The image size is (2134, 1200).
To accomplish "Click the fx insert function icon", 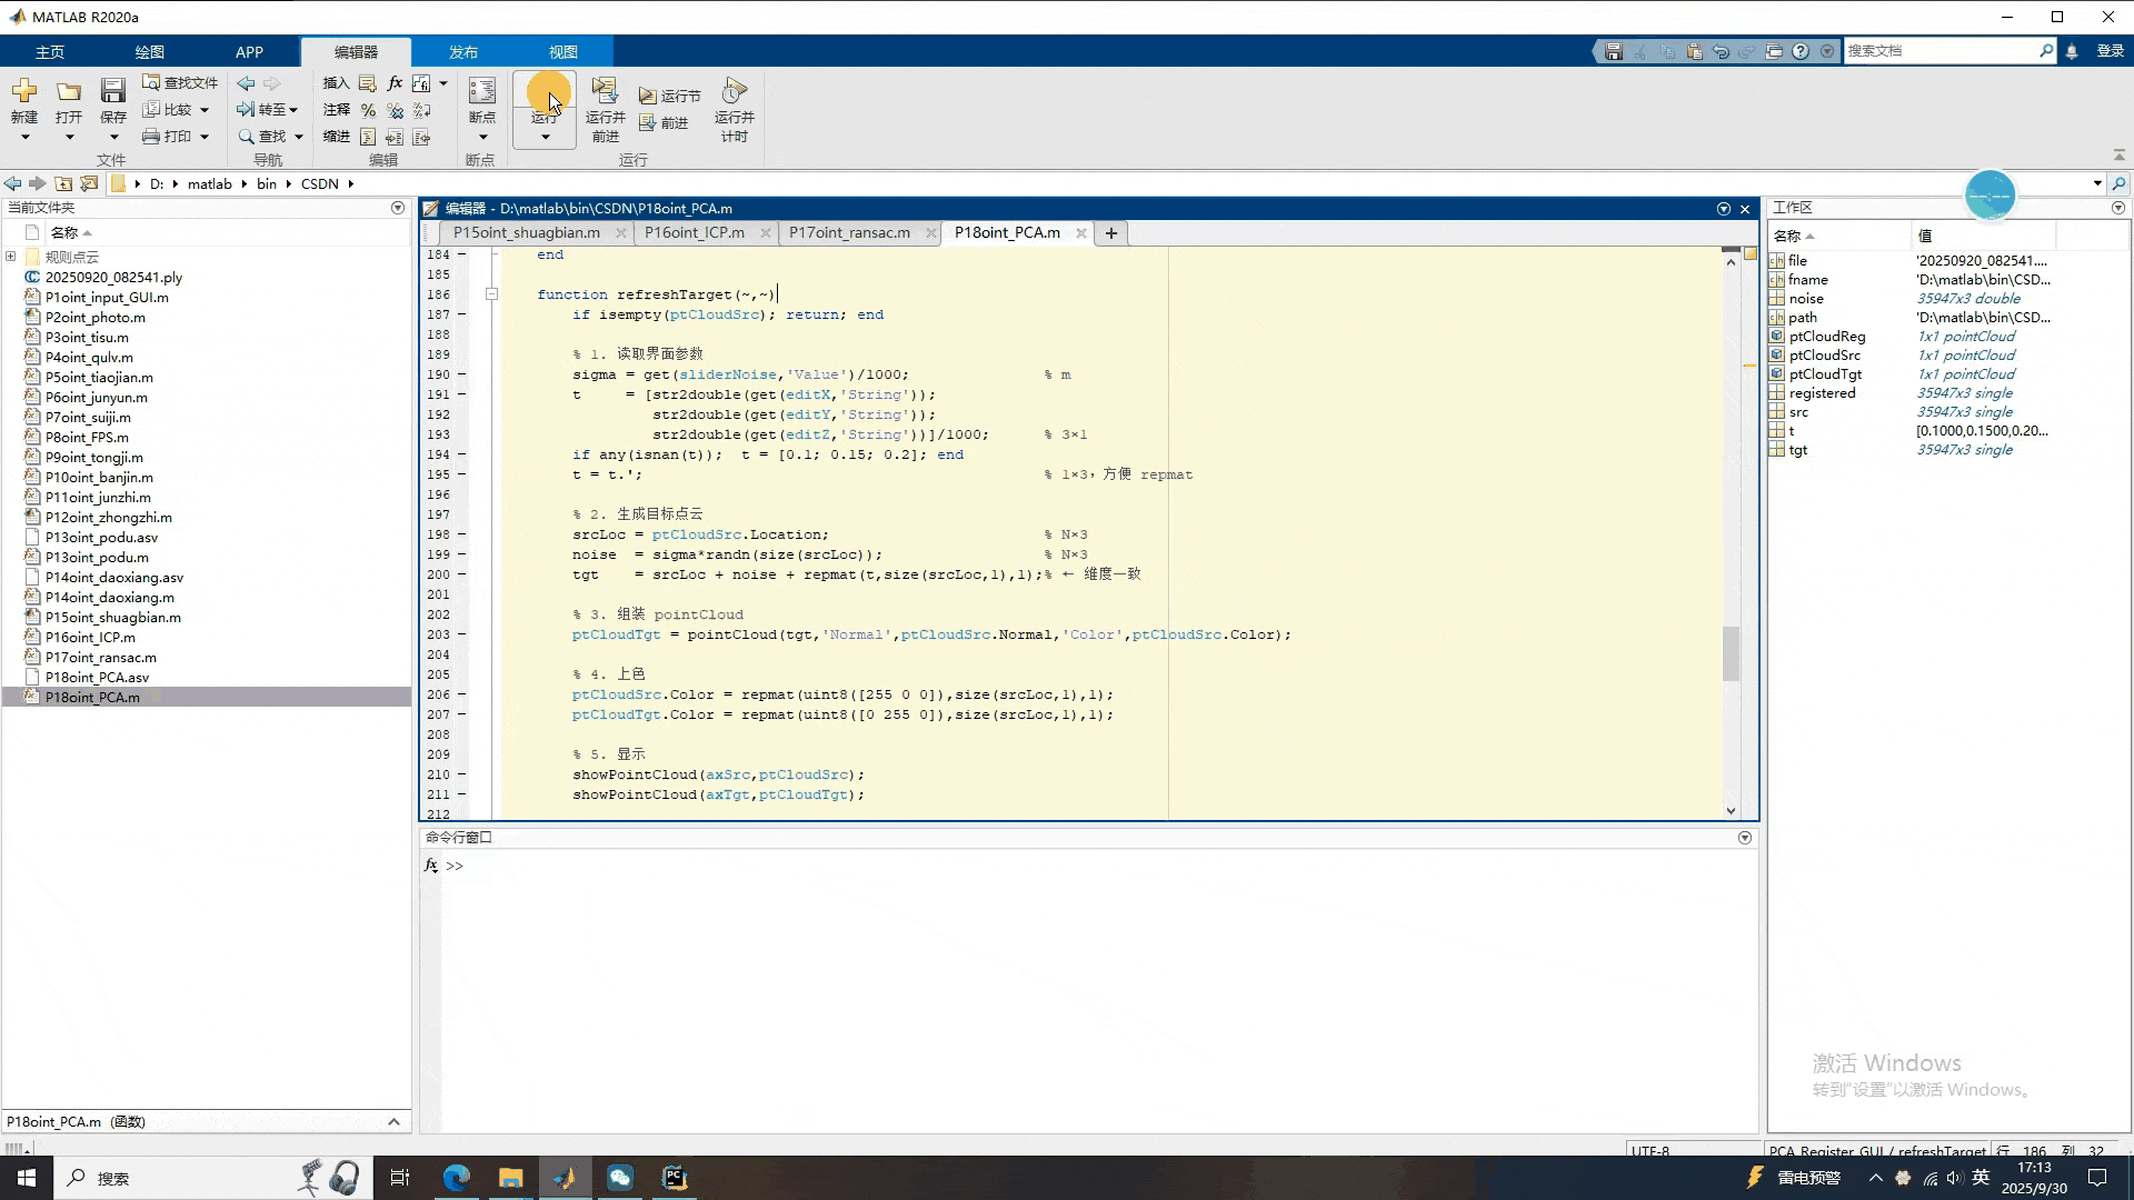I will pyautogui.click(x=394, y=83).
